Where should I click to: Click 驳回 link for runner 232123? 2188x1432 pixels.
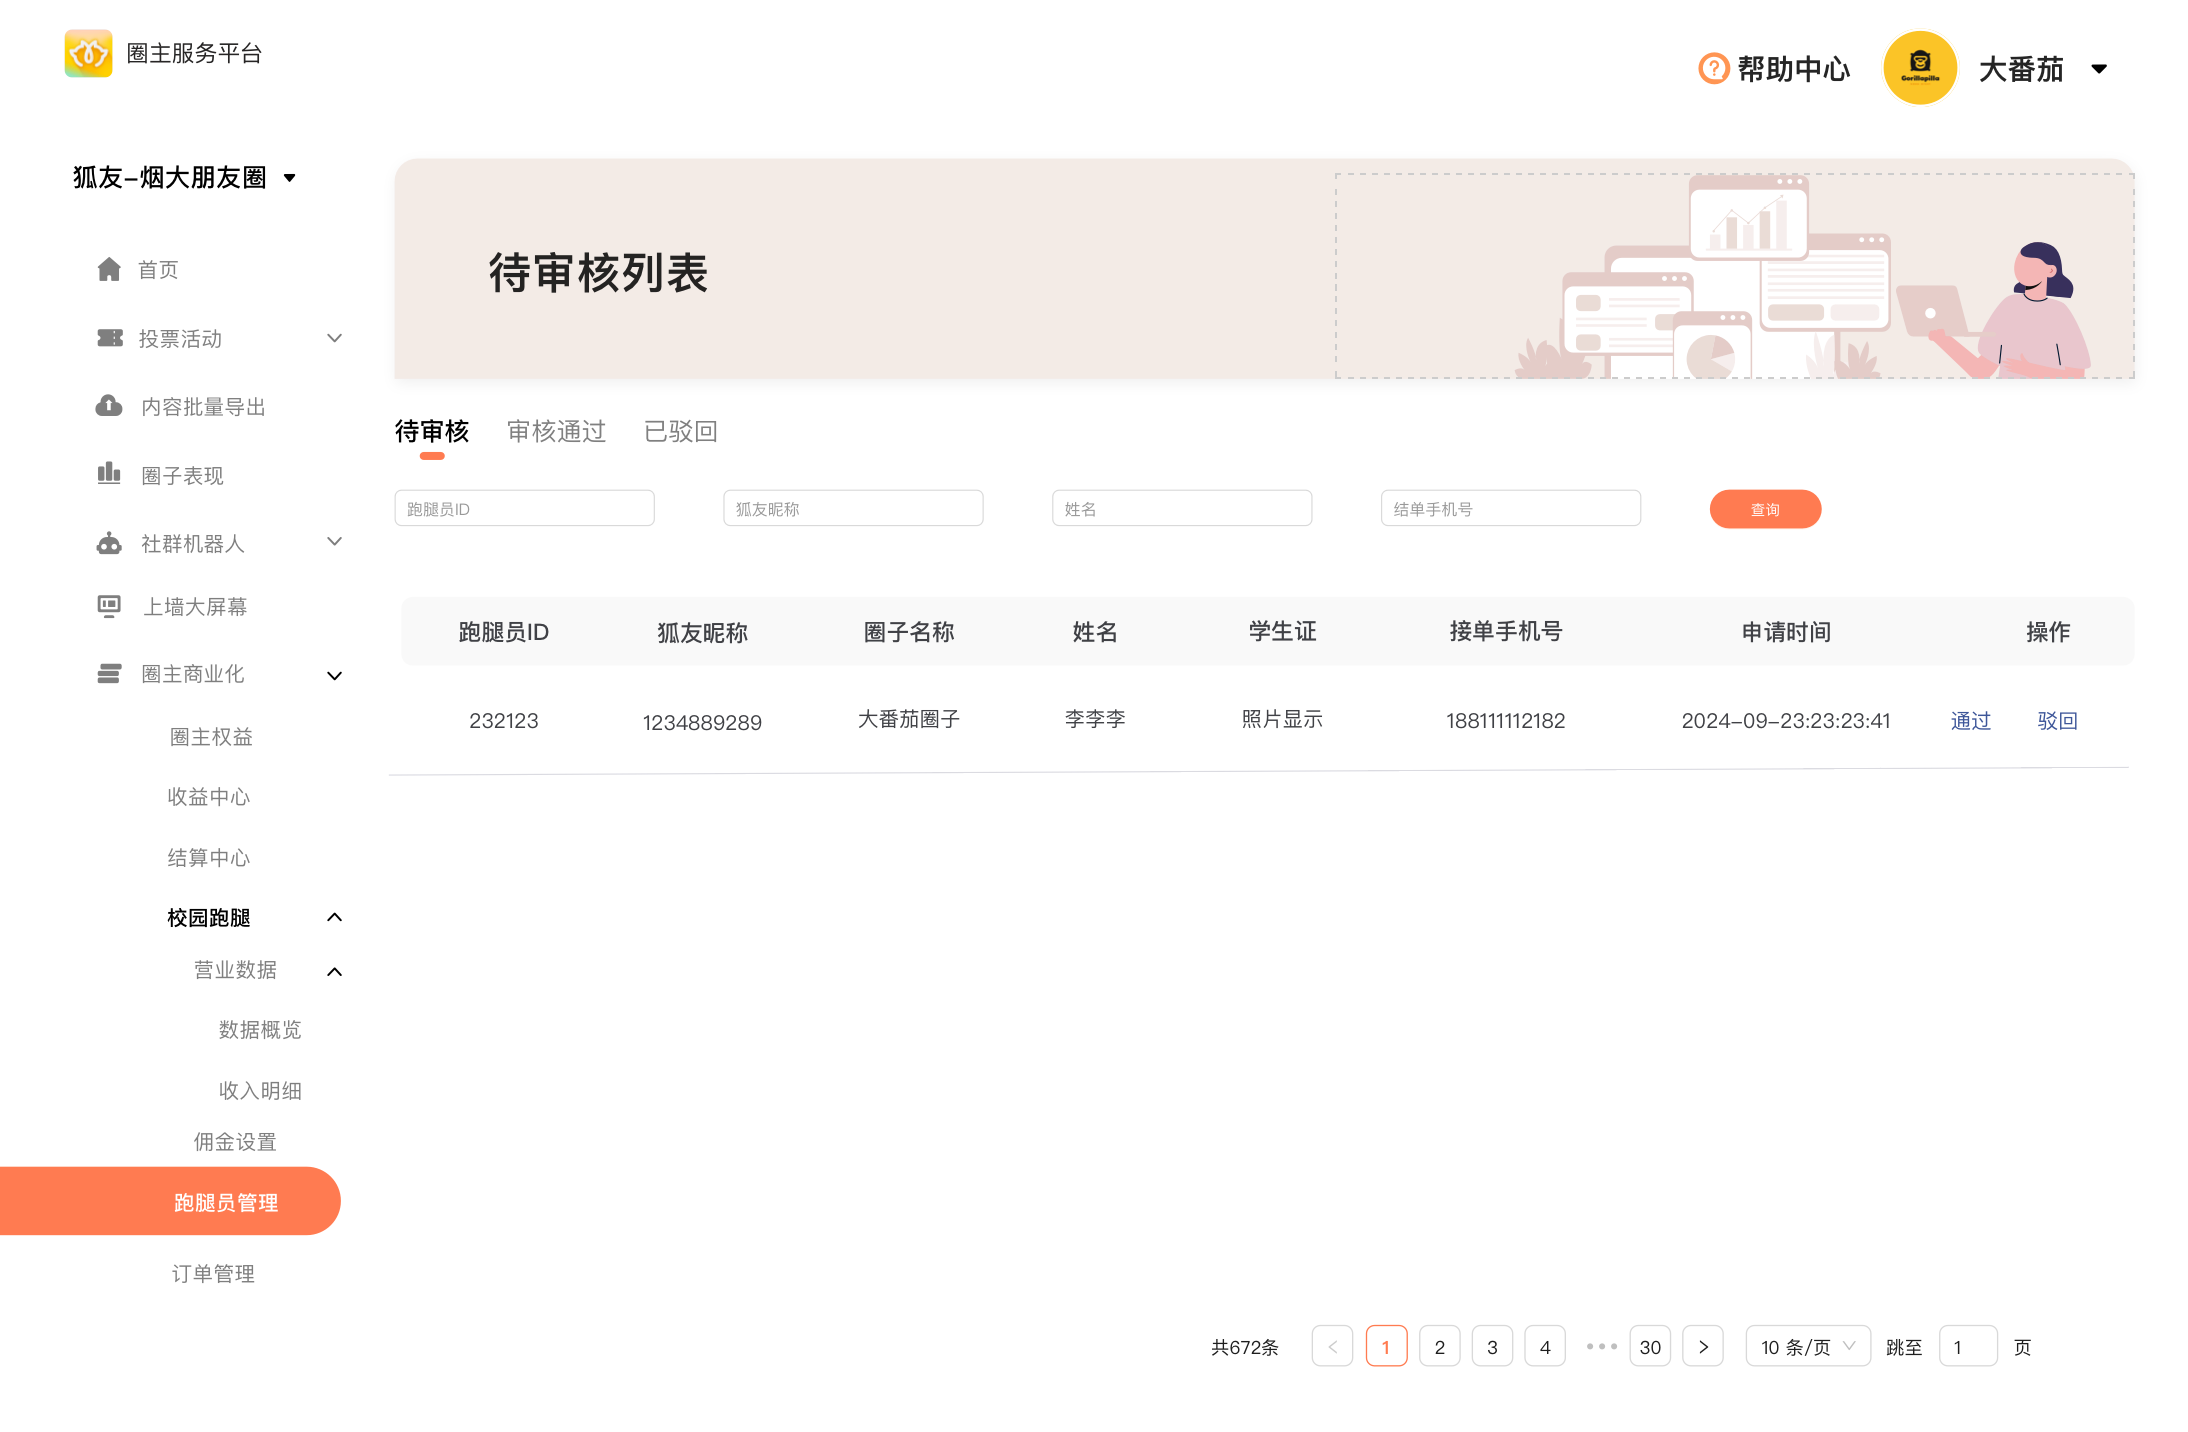point(2057,721)
